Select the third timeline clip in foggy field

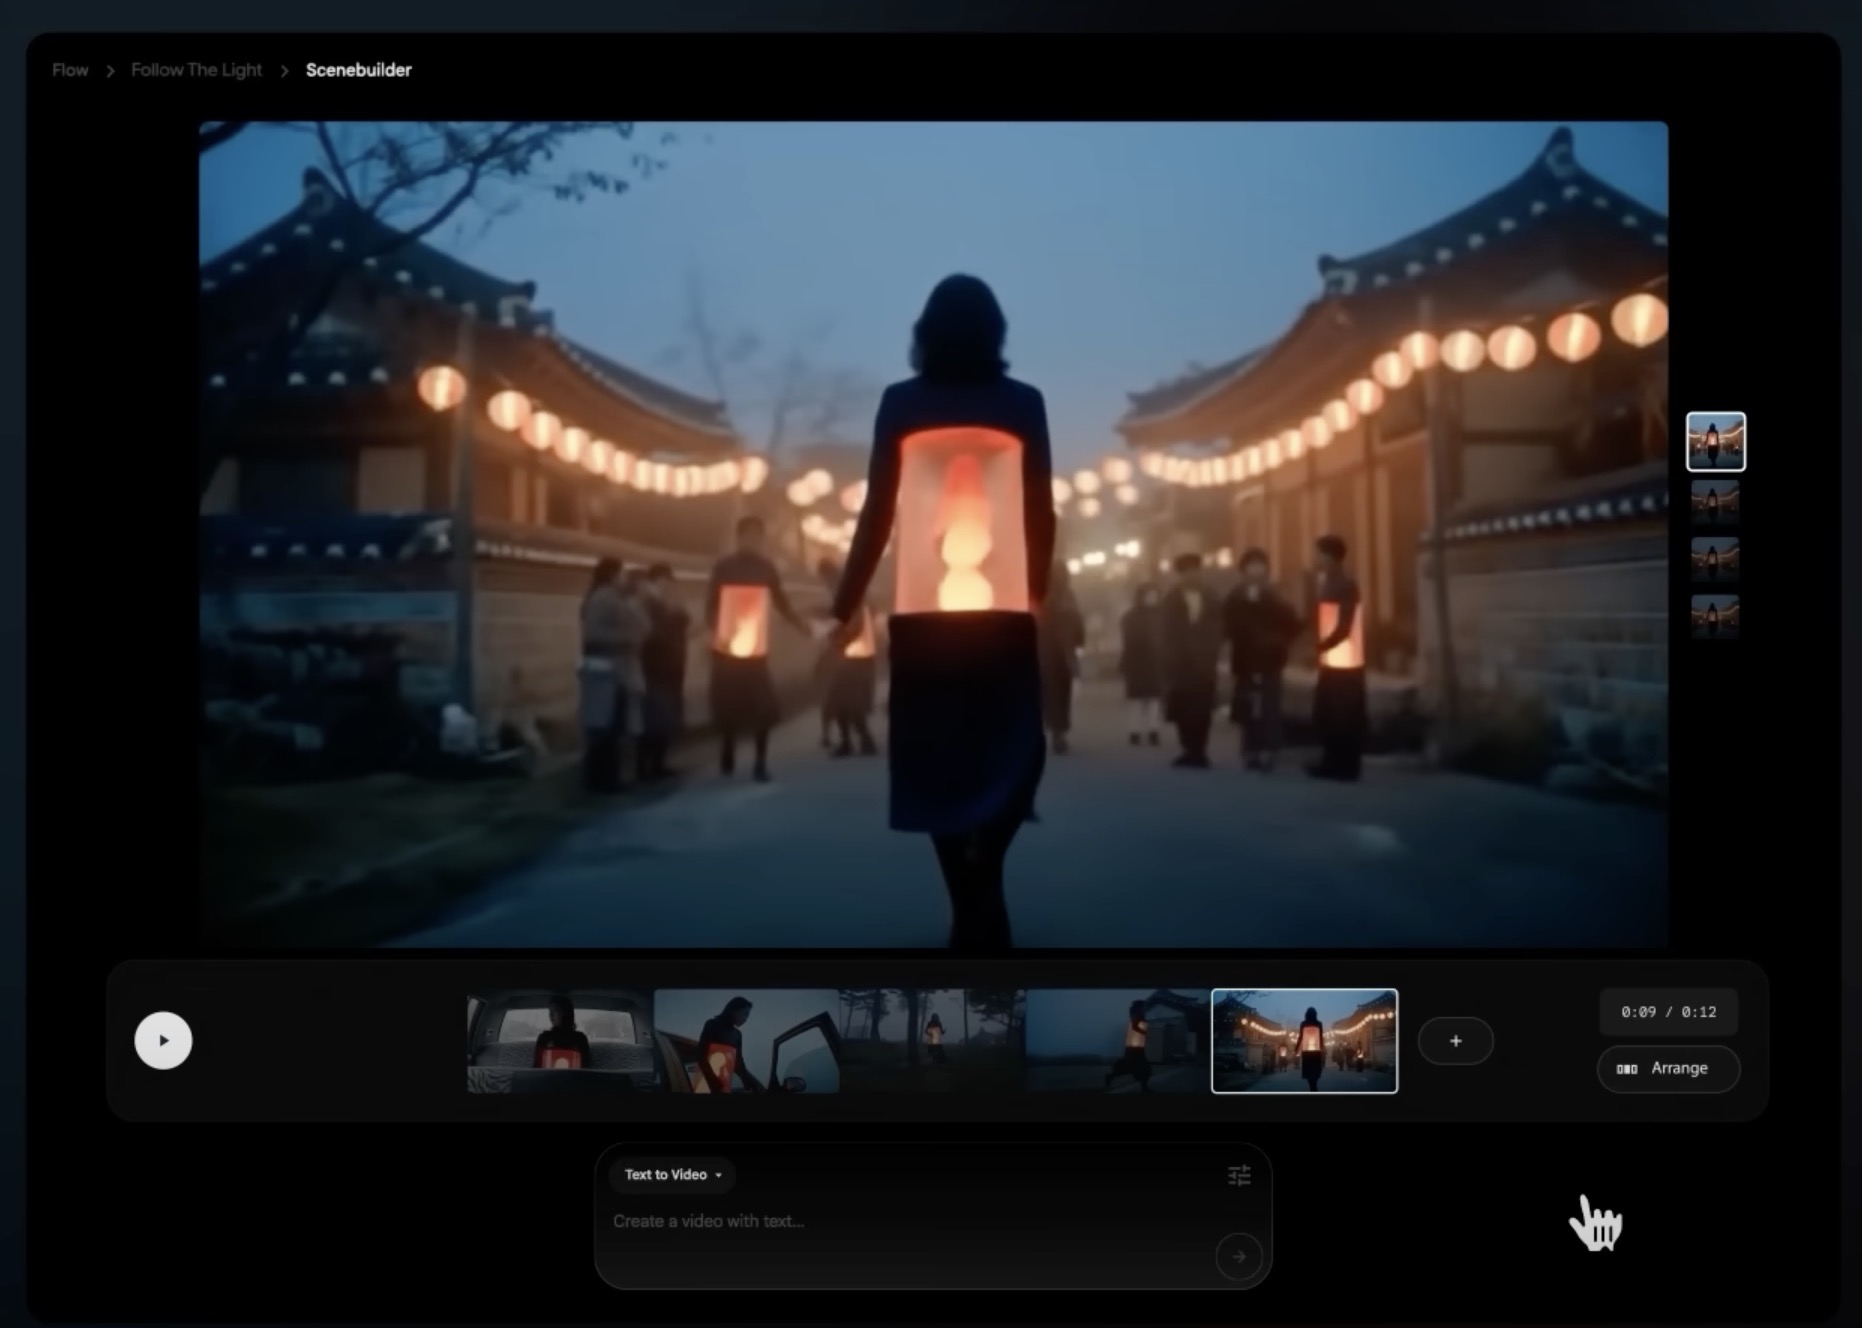932,1041
